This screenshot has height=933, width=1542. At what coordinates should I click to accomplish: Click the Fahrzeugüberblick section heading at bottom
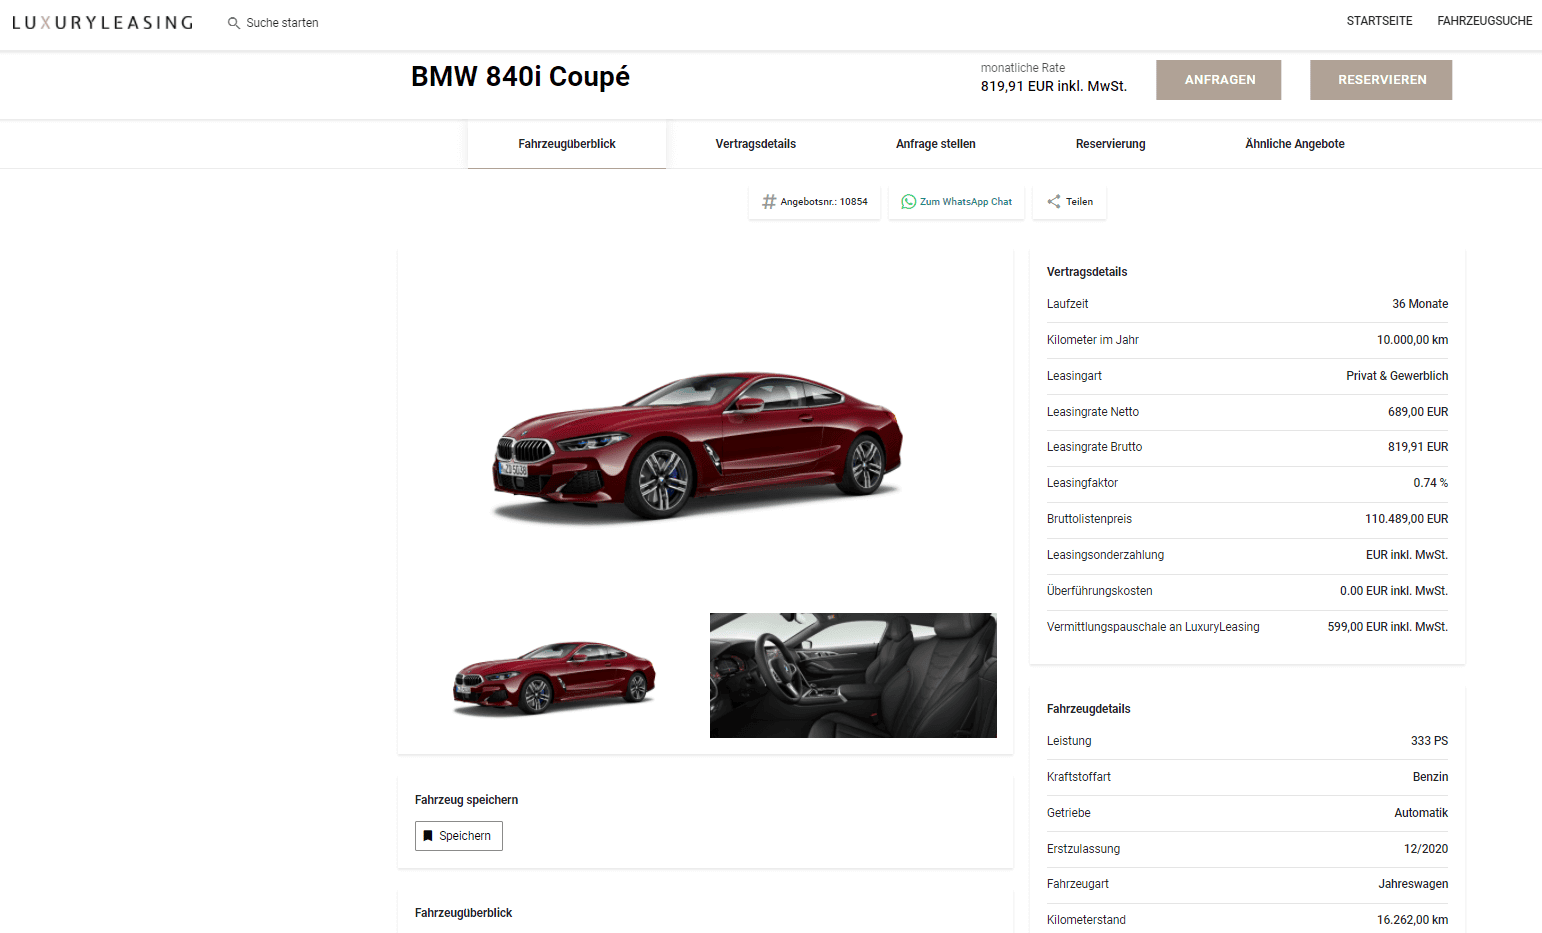click(x=463, y=913)
